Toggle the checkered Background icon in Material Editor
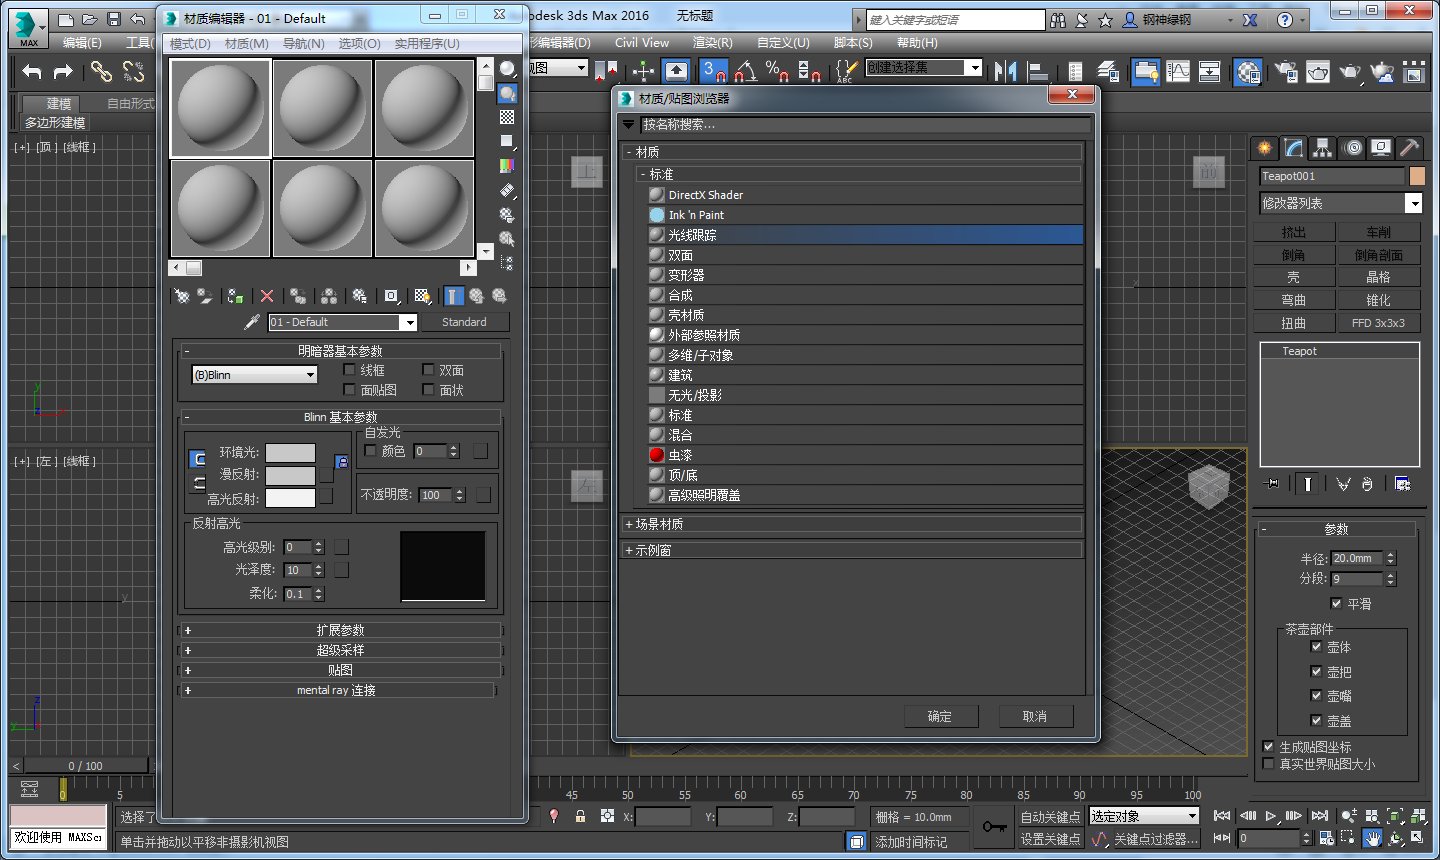Image resolution: width=1440 pixels, height=860 pixels. (508, 117)
